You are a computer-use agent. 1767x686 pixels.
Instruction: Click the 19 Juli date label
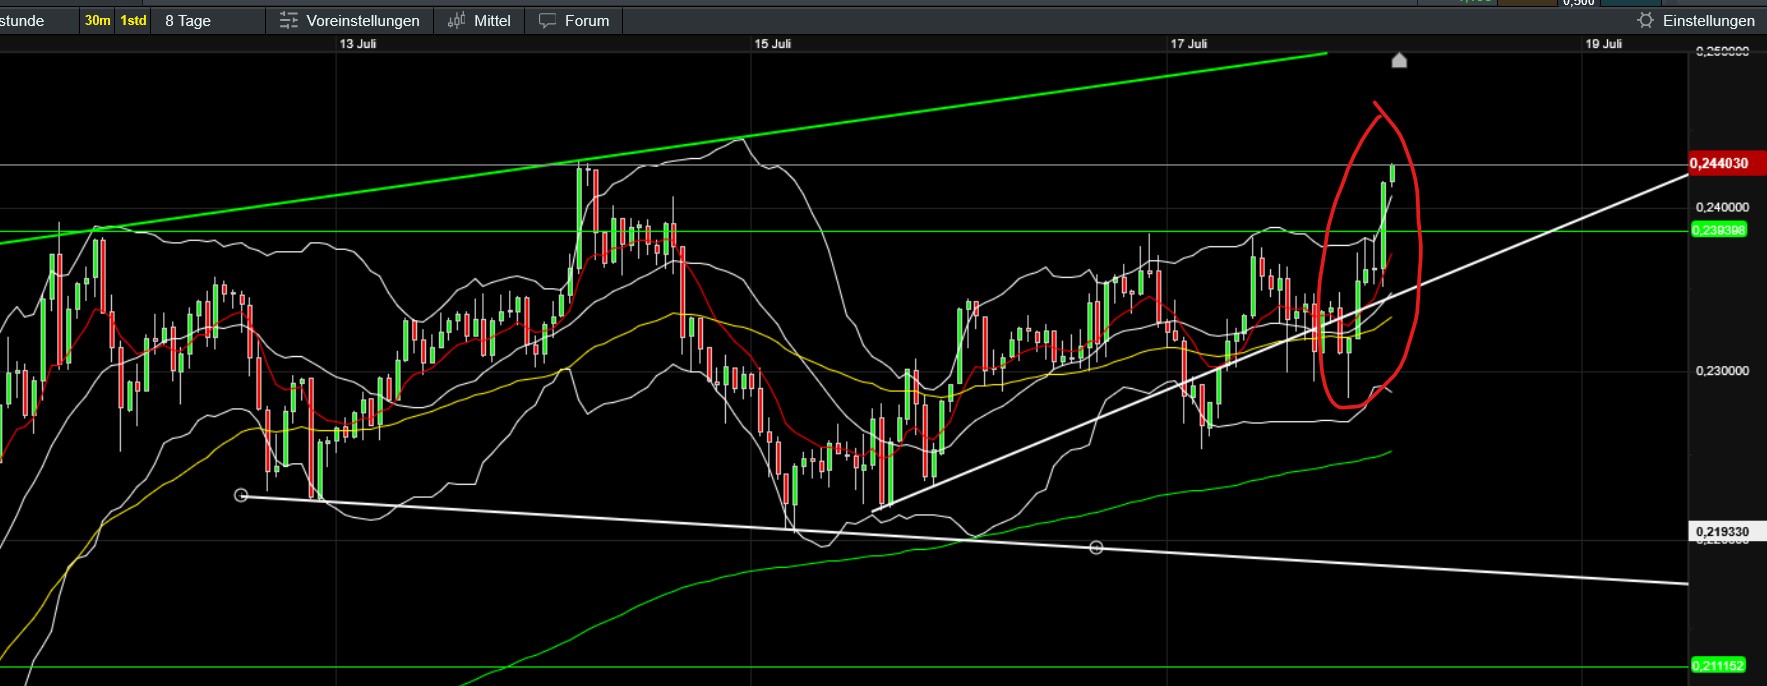pos(1604,44)
